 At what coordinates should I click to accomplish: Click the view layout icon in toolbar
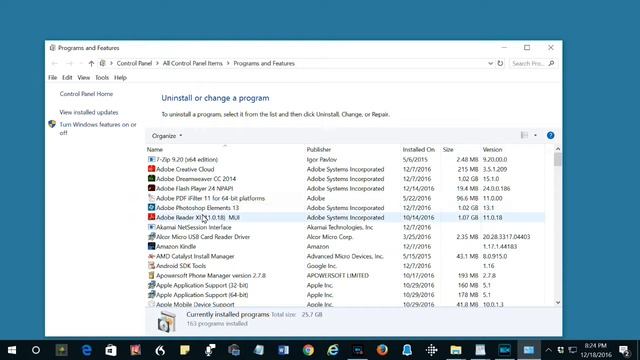(524, 136)
